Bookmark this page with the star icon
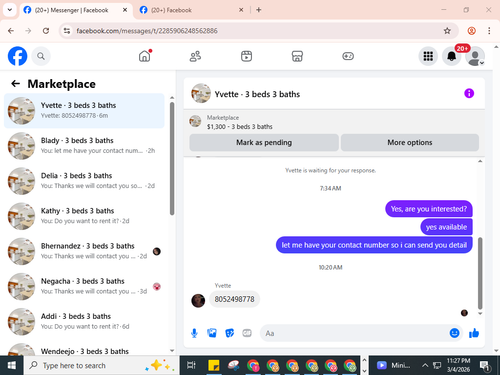The image size is (500, 375). (x=447, y=31)
